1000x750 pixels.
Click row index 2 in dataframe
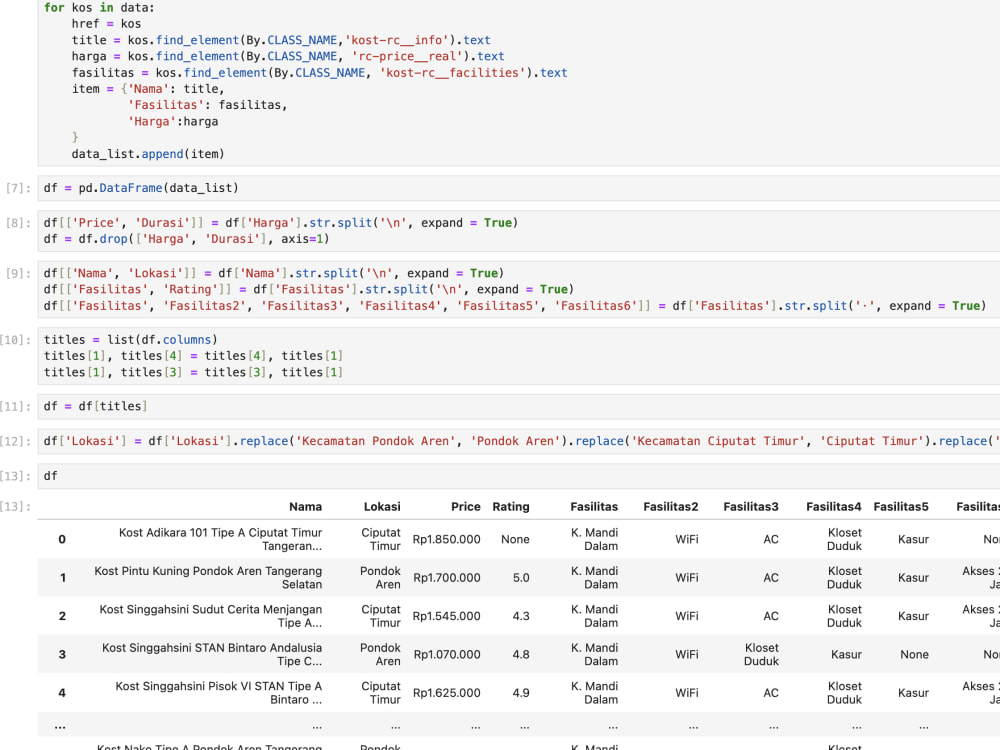pos(62,616)
